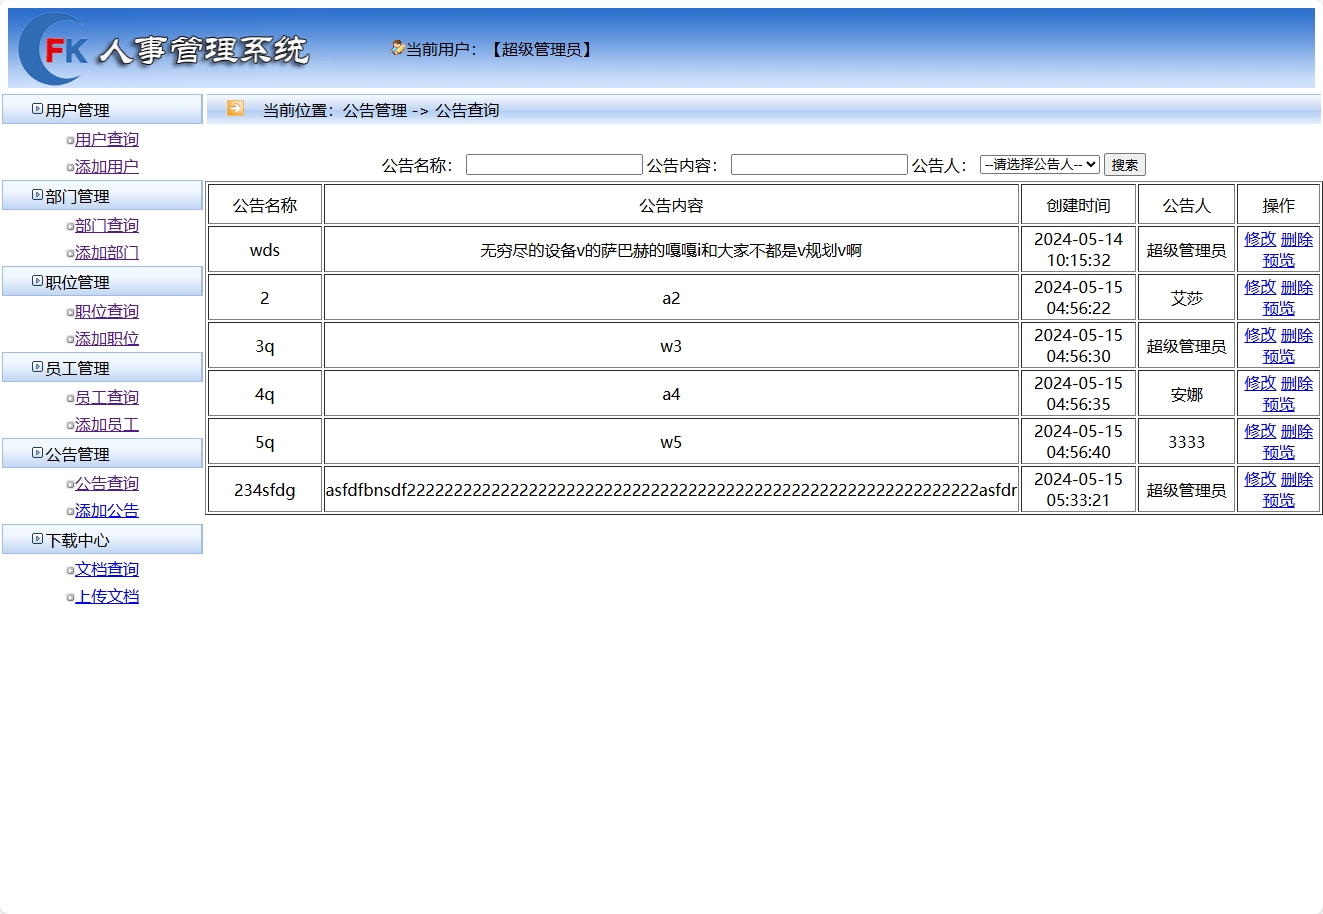The image size is (1323, 914).
Task: Open 添加公告 from the sidebar
Action: tap(106, 511)
